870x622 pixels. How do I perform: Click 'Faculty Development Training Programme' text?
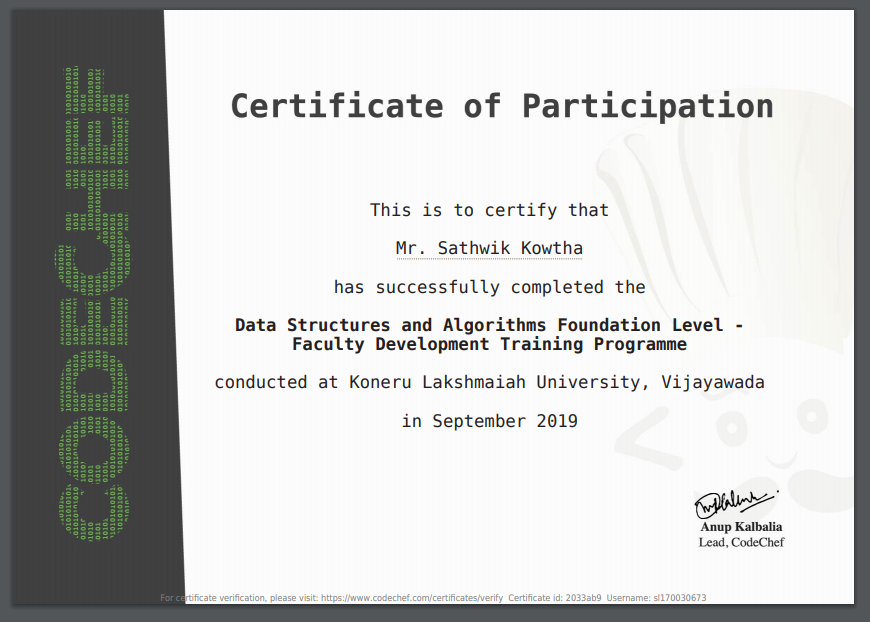click(x=489, y=344)
